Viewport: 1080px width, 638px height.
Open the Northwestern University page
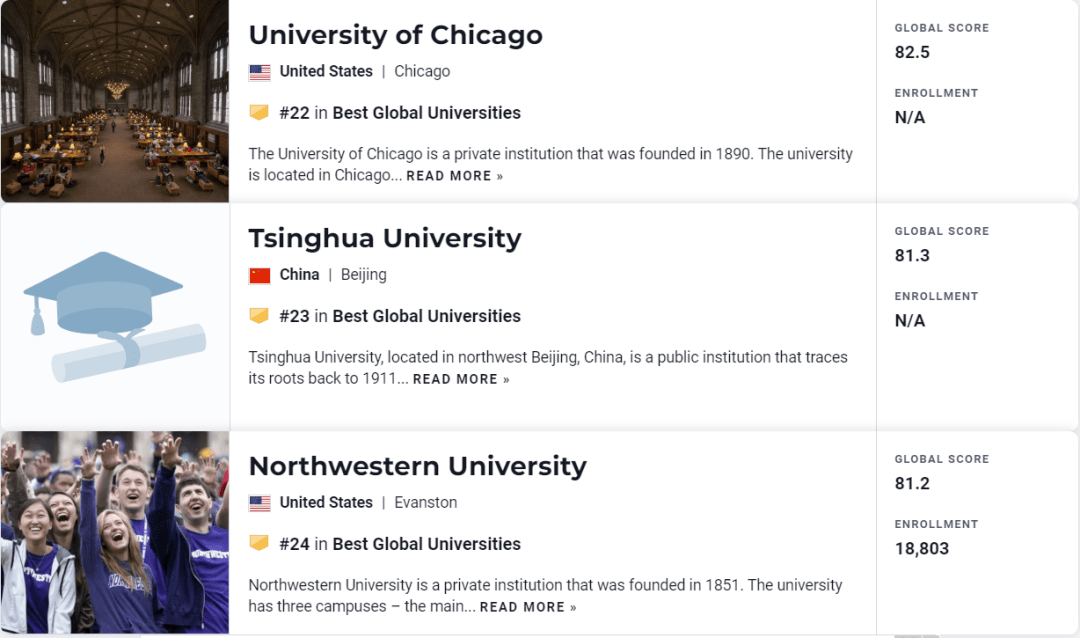tap(419, 466)
